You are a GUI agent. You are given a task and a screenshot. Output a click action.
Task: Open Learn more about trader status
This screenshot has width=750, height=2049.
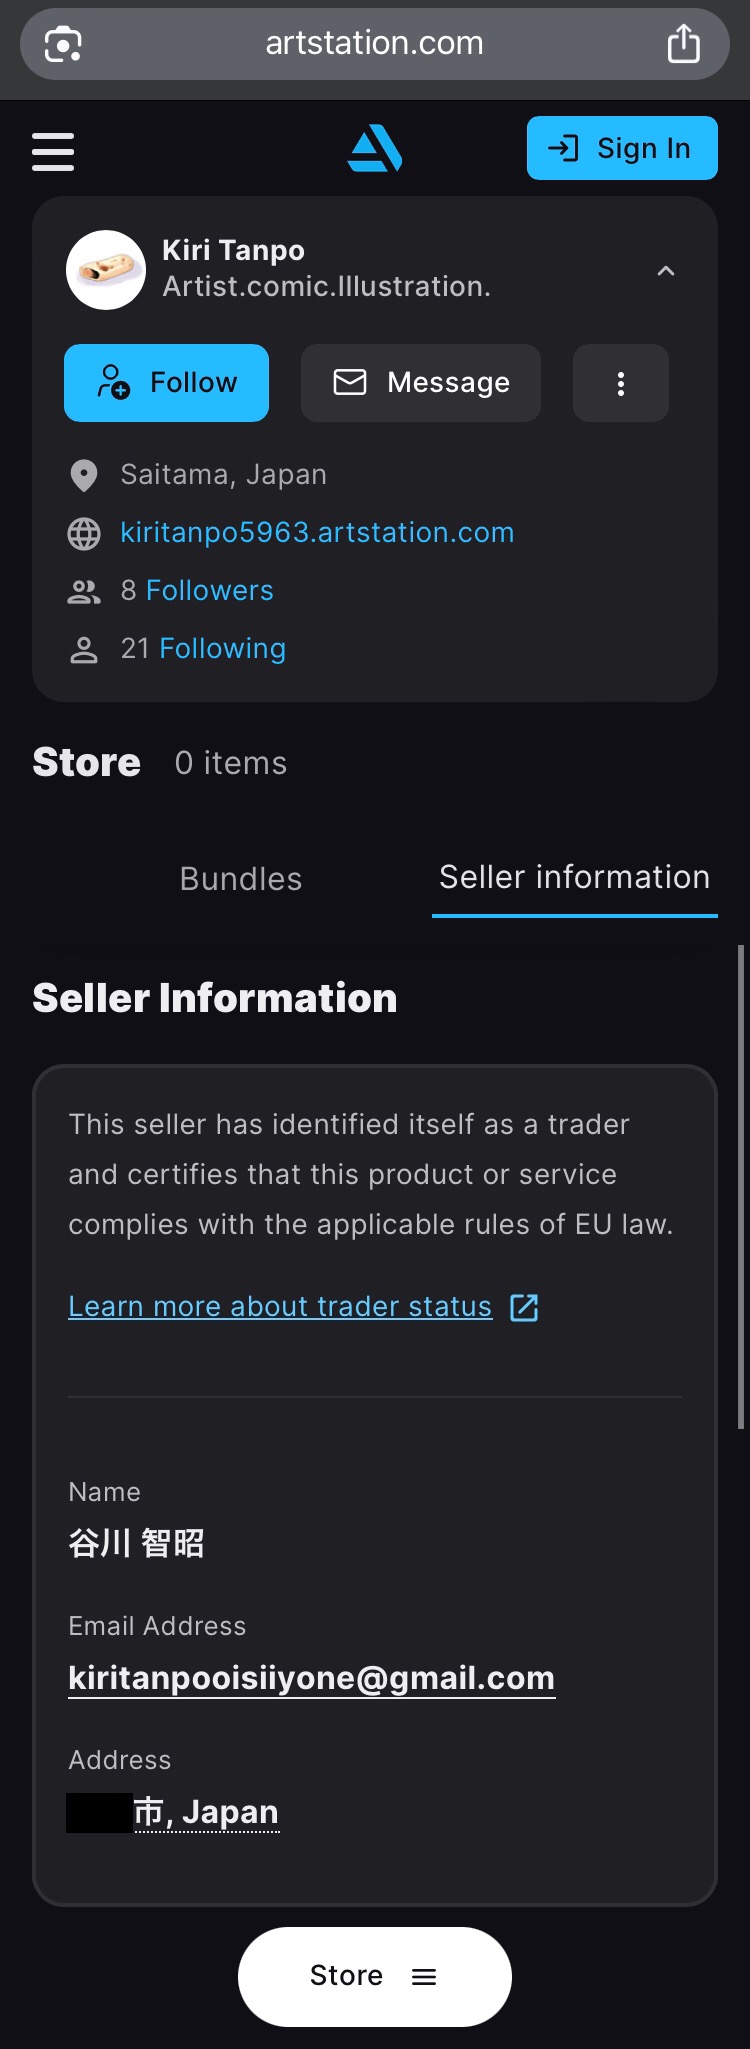280,1307
